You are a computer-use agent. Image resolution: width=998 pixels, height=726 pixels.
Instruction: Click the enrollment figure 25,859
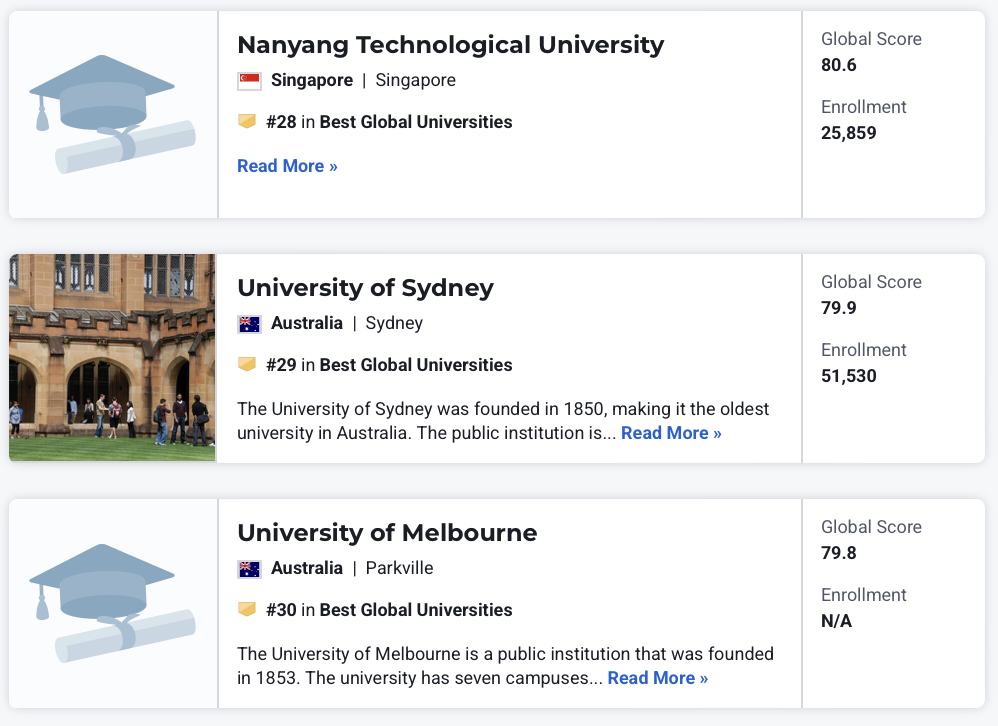pyautogui.click(x=848, y=133)
